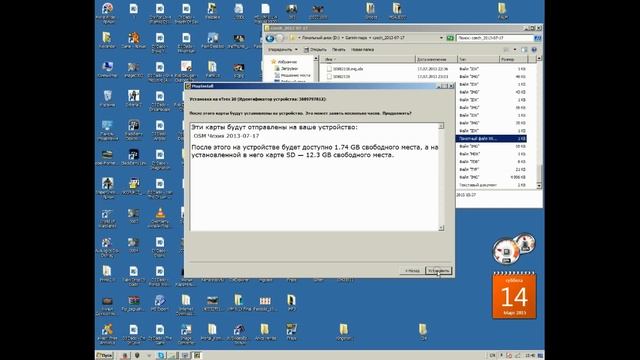
Task: Click Explorer file list scrollbar down arrow
Action: click(539, 186)
